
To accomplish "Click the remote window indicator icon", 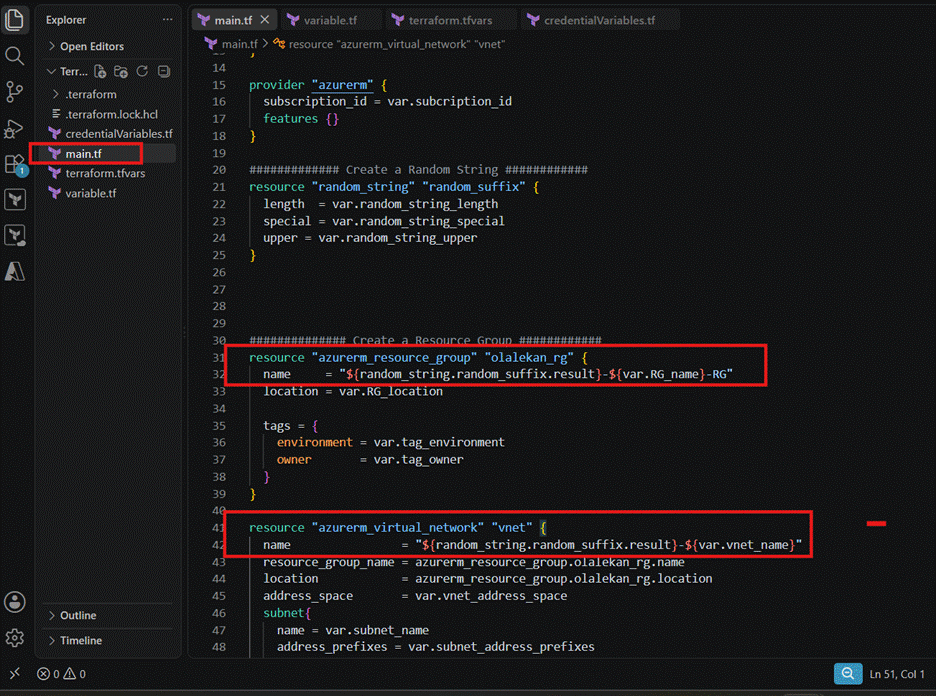I will (x=15, y=673).
